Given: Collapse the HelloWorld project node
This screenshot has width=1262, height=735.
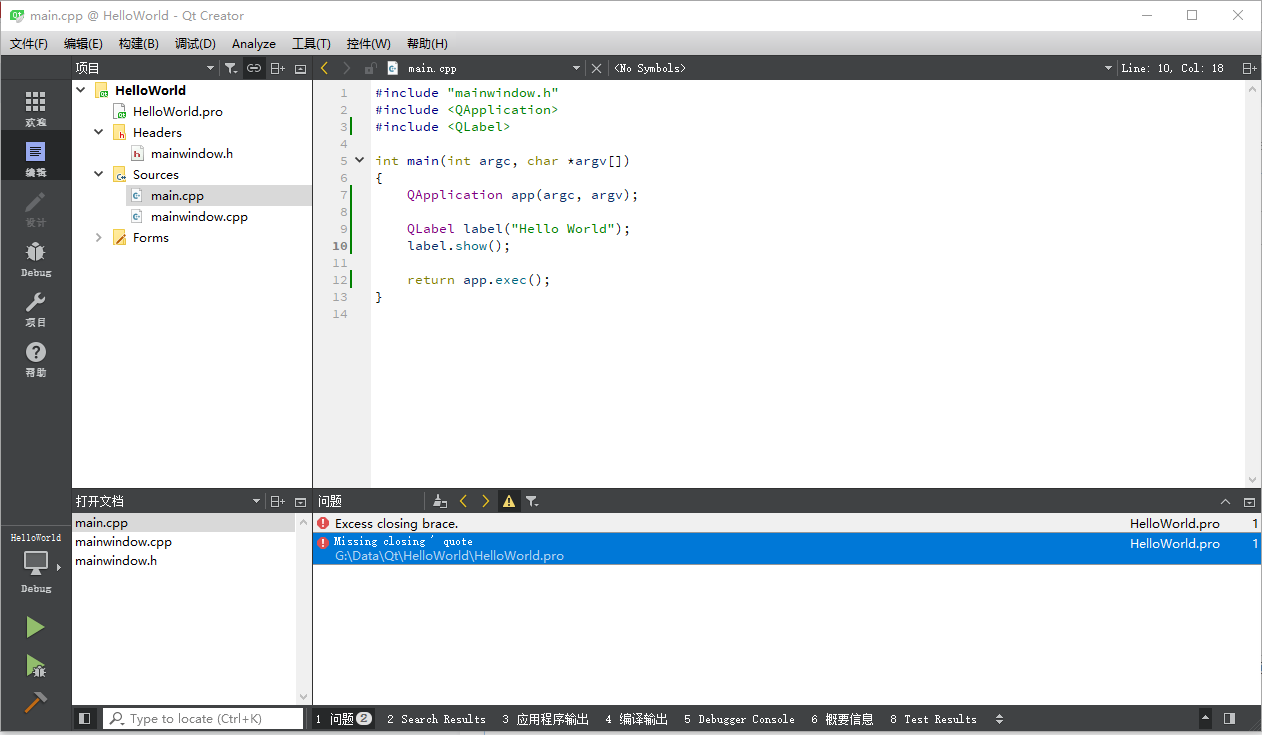Looking at the screenshot, I should pos(81,90).
